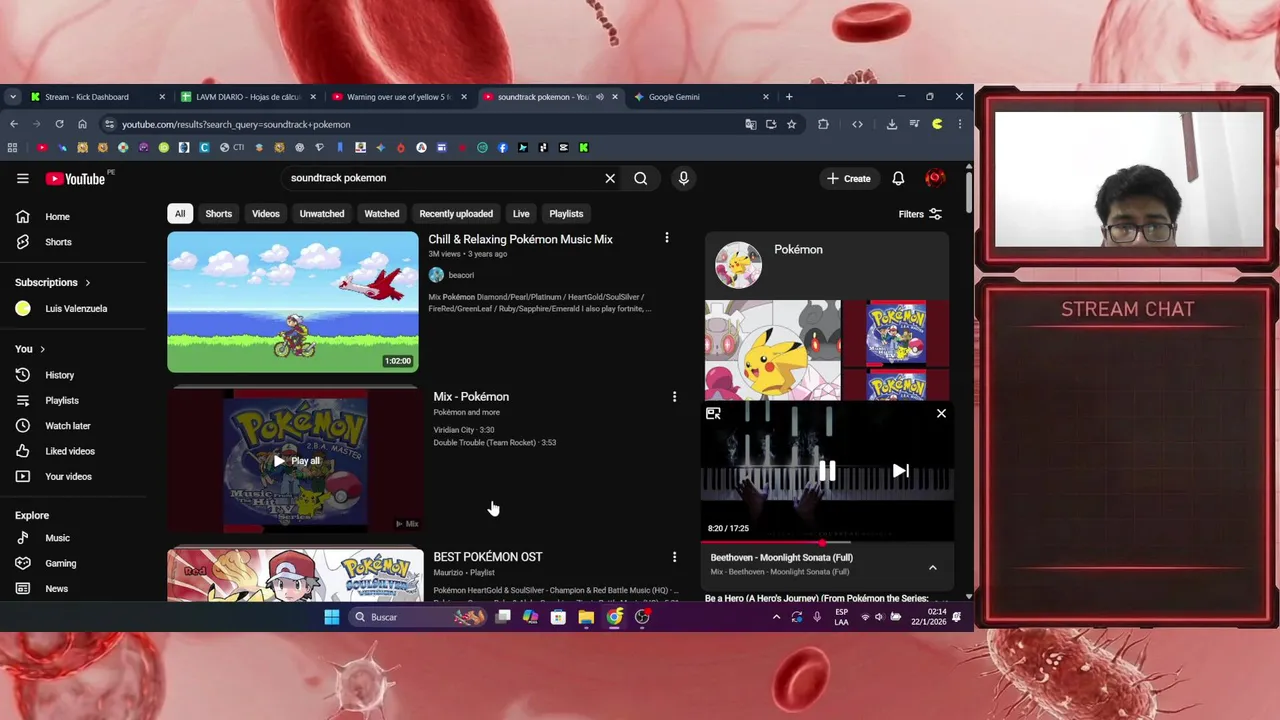The width and height of the screenshot is (1280, 720).
Task: Skip to next video in miniplayer
Action: coord(900,471)
